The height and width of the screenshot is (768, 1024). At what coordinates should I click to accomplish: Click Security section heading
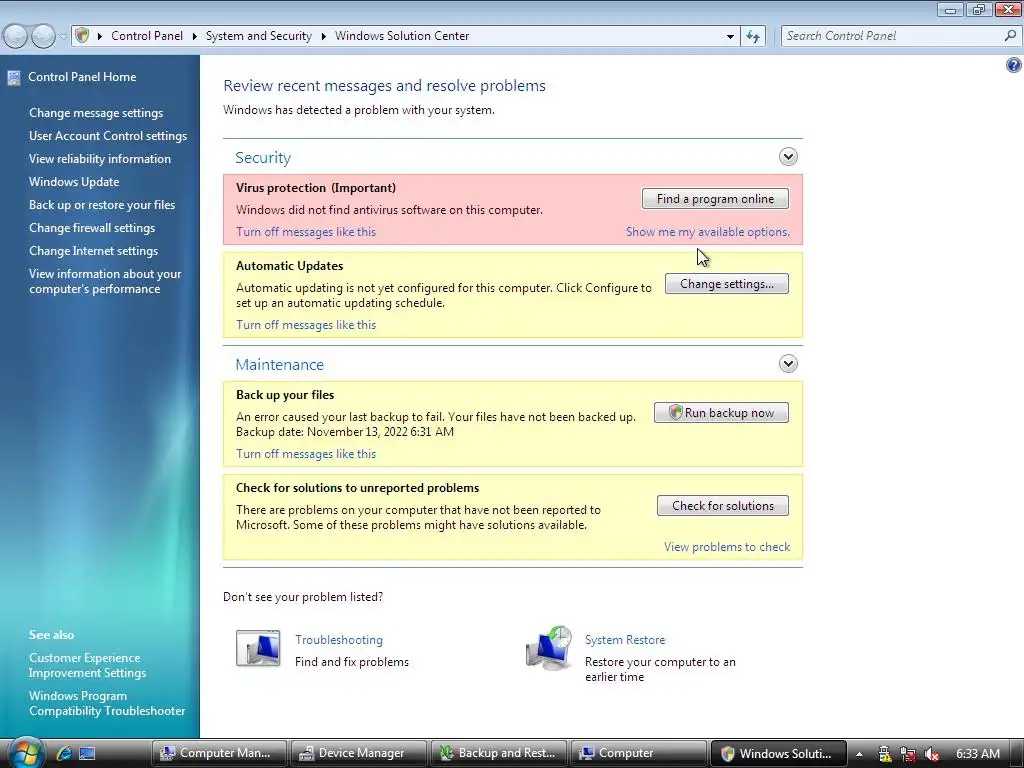[263, 158]
